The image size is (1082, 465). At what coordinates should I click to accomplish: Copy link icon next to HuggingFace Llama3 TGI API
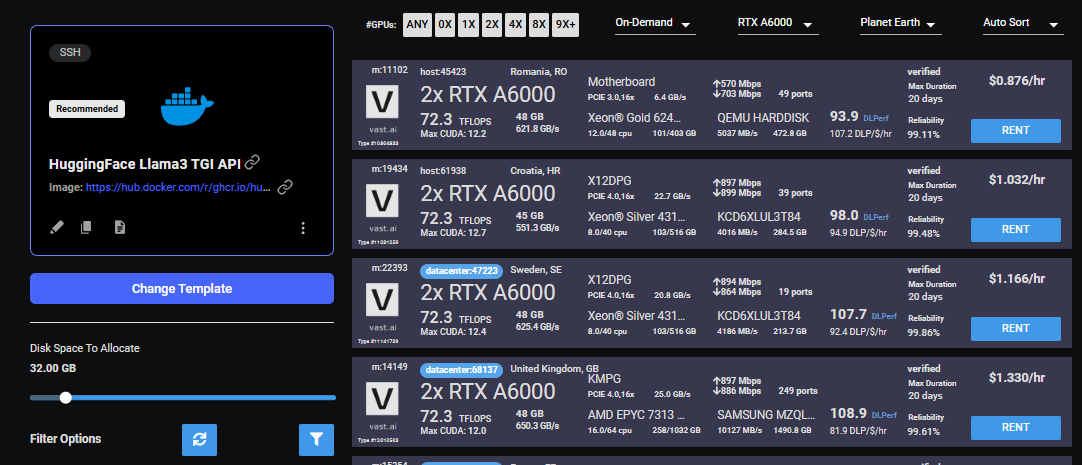[253, 163]
